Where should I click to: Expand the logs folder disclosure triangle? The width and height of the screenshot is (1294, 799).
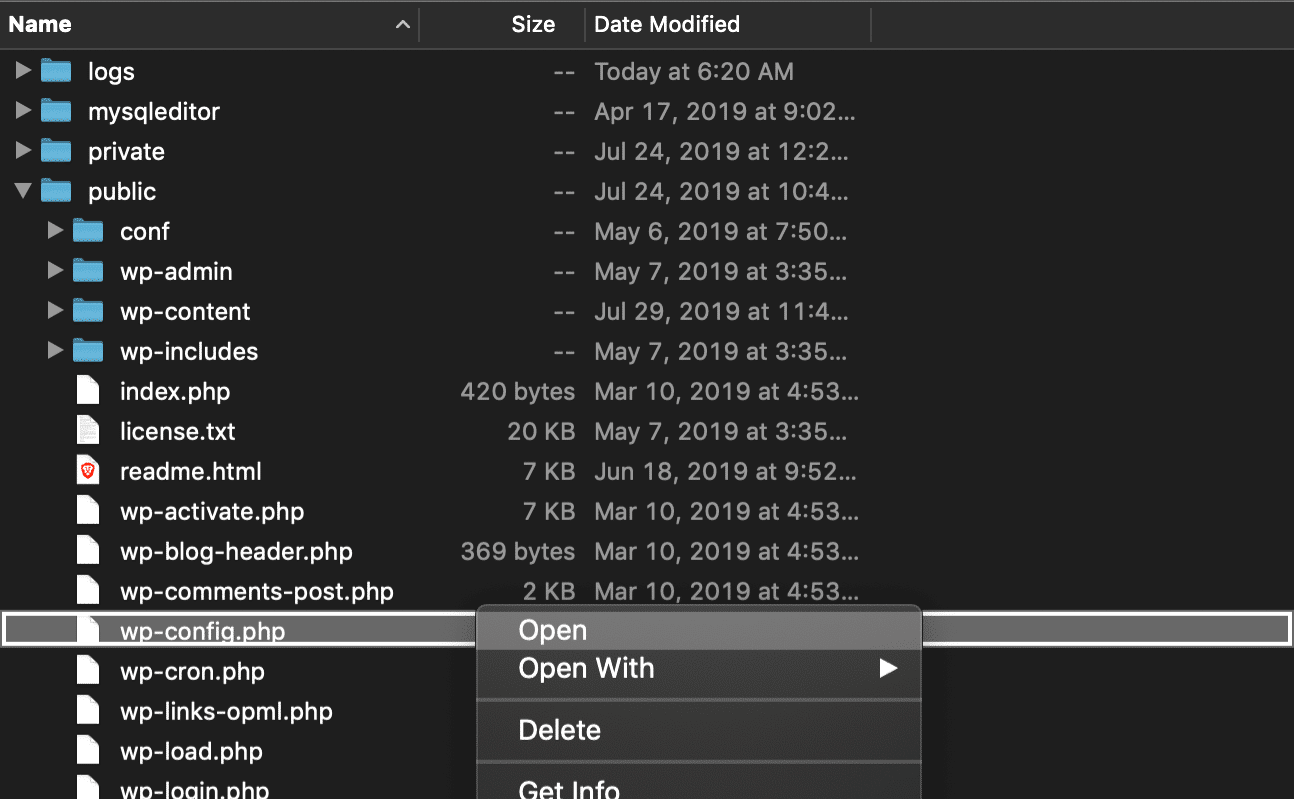point(22,70)
